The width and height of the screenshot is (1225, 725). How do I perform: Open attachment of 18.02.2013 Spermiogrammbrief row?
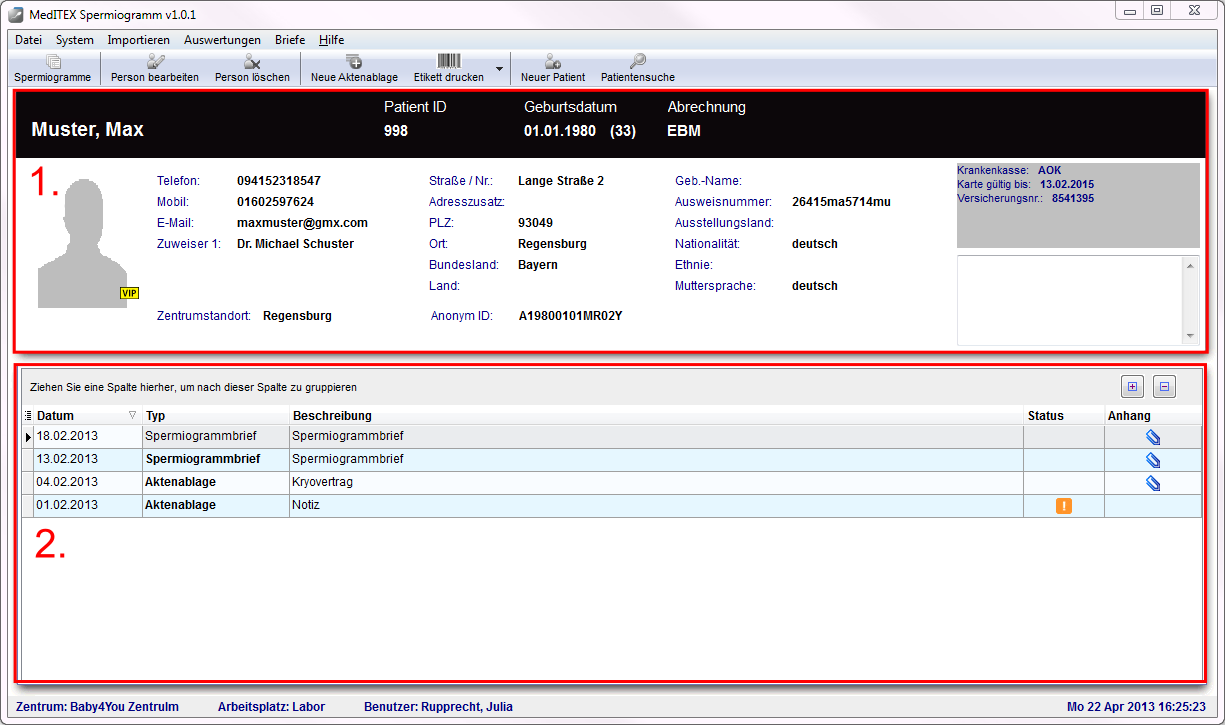1152,437
